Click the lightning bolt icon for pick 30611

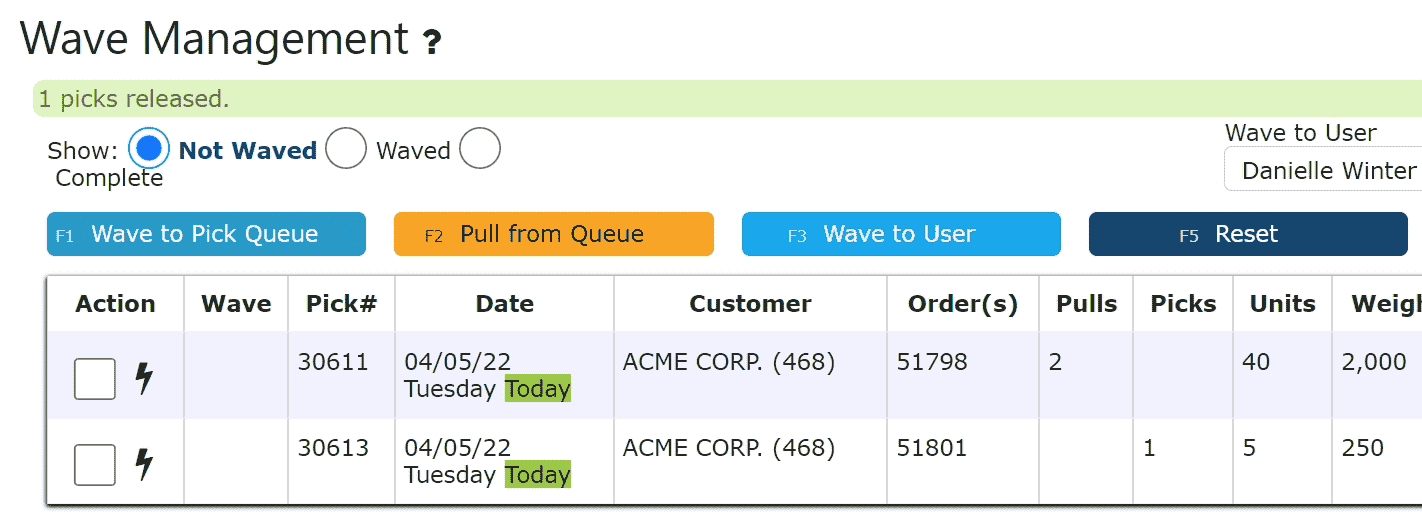144,378
